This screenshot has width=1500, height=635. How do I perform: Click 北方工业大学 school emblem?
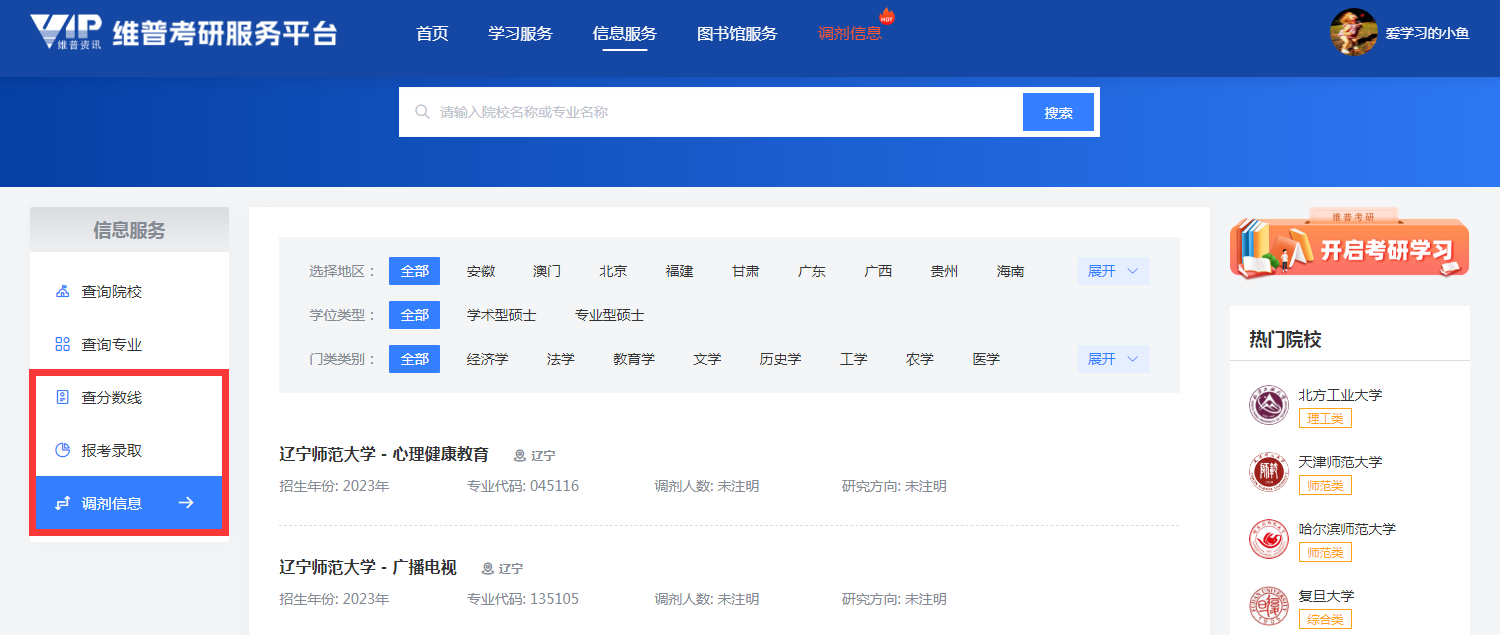pyautogui.click(x=1269, y=405)
